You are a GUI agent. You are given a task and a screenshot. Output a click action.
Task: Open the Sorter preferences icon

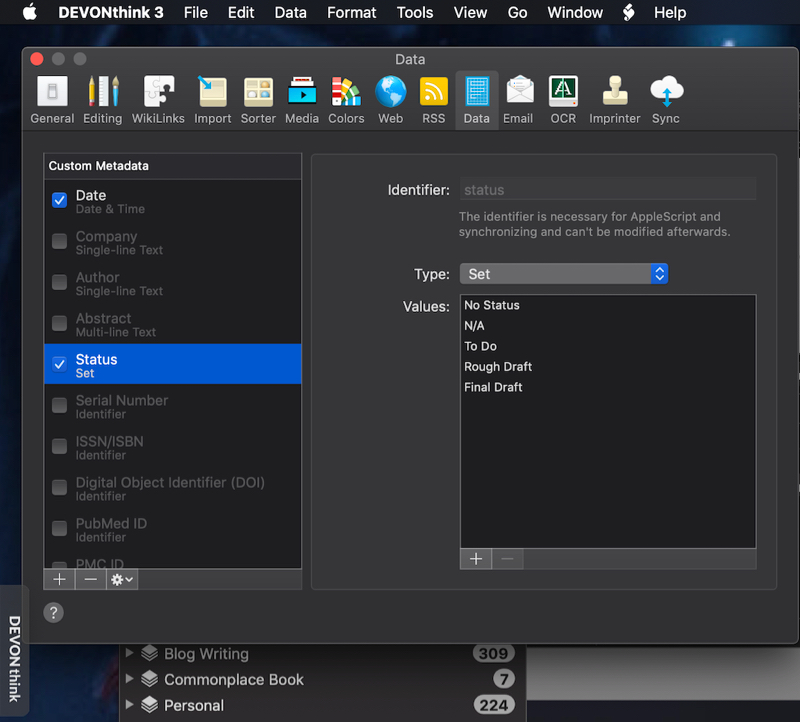point(258,98)
